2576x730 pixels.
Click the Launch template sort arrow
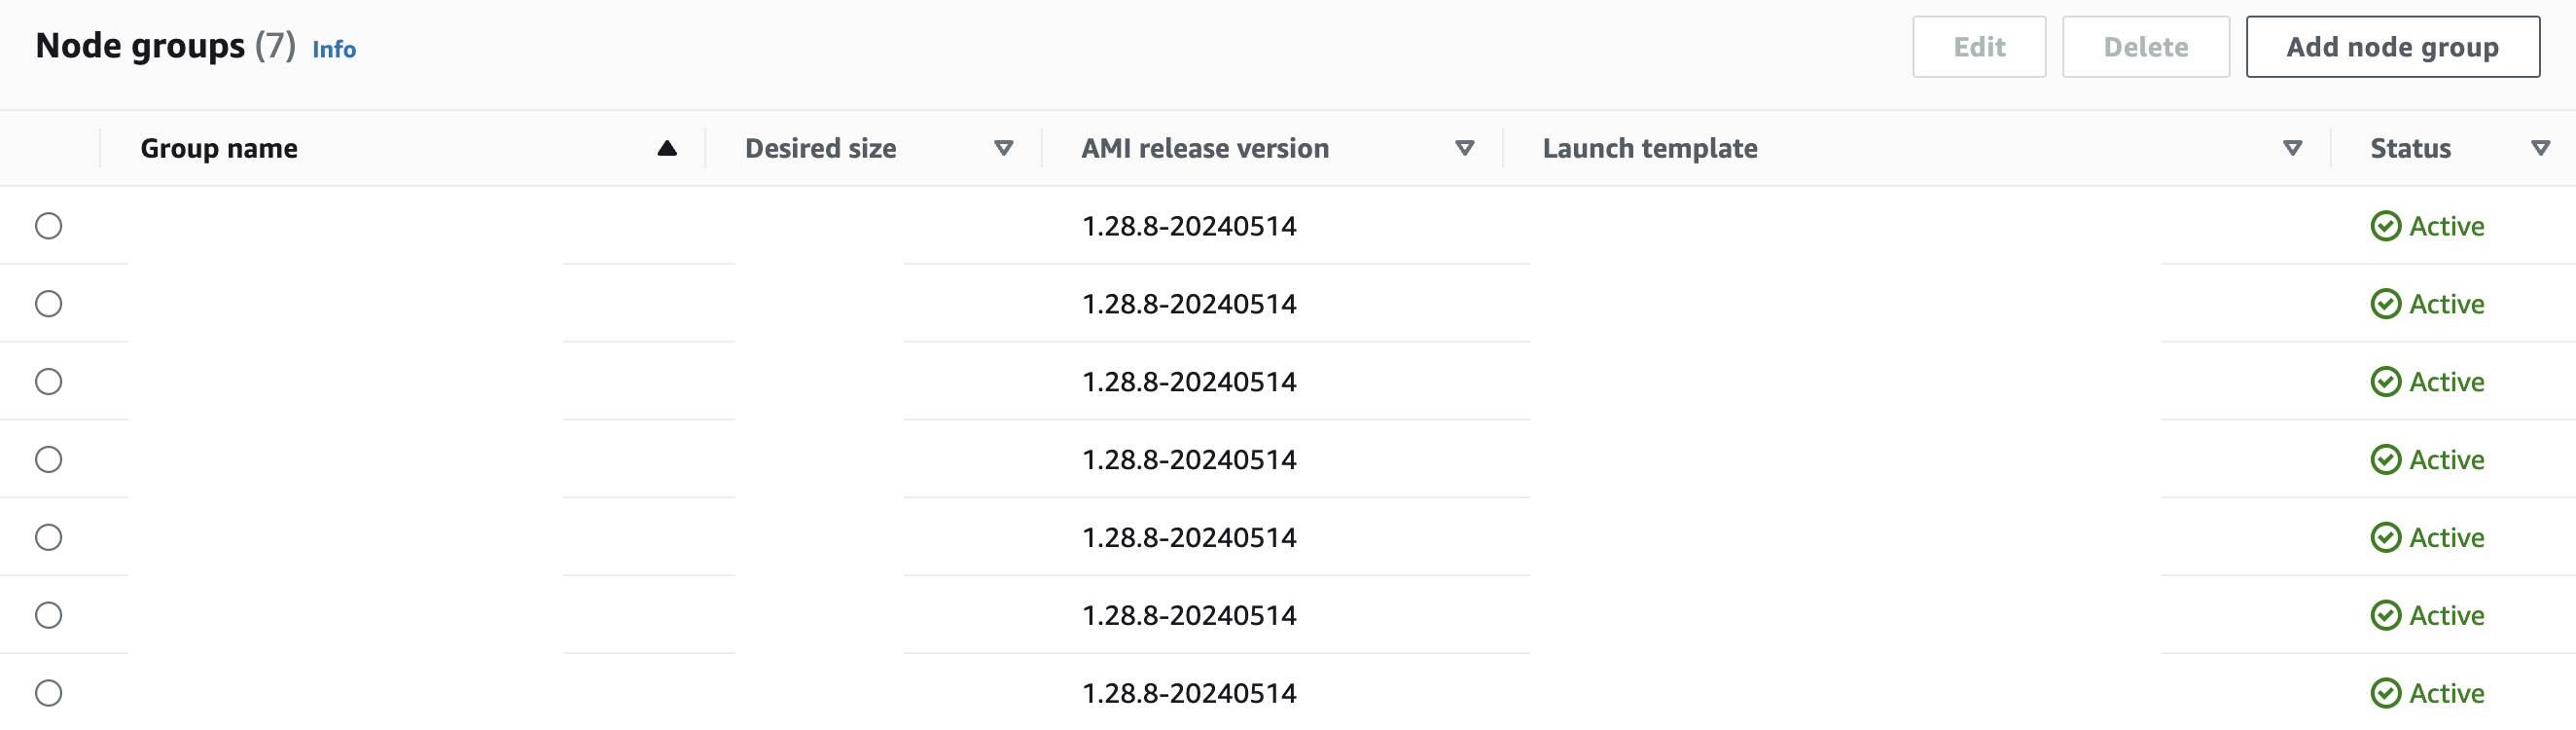2292,148
